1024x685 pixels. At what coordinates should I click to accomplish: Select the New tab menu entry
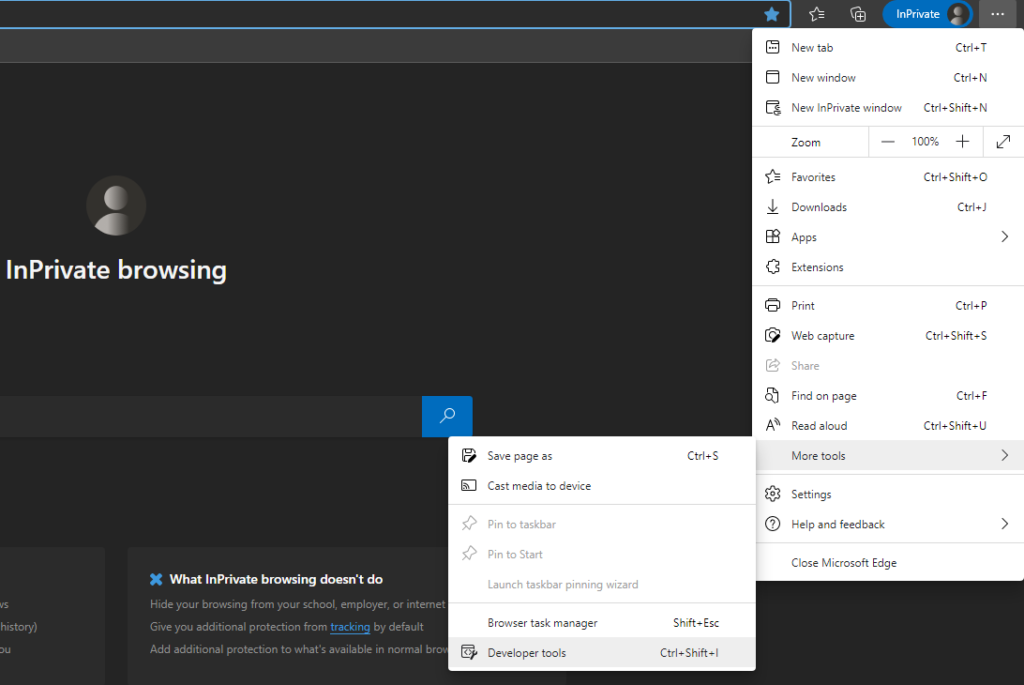tap(889, 47)
